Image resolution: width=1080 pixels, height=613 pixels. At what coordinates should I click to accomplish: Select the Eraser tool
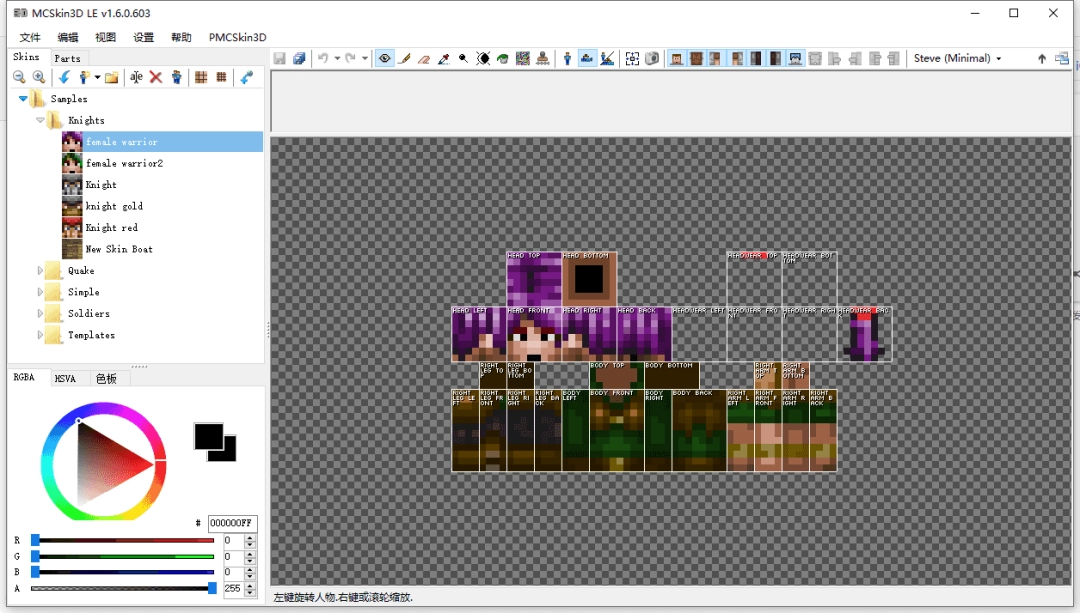click(423, 58)
